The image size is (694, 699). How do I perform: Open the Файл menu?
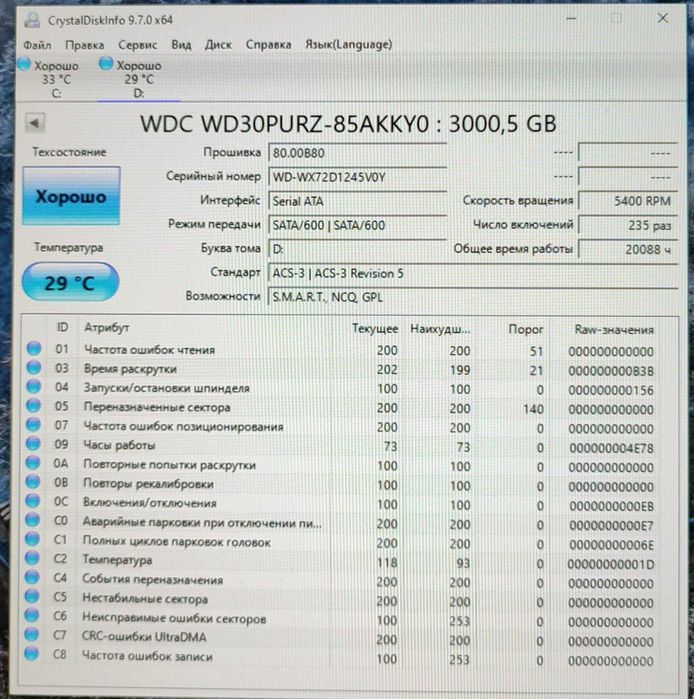37,45
